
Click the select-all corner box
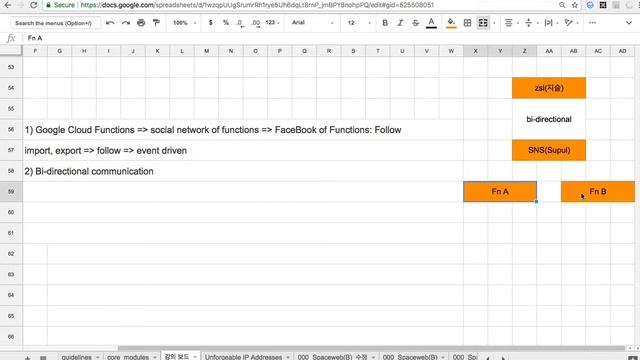pos(11,51)
